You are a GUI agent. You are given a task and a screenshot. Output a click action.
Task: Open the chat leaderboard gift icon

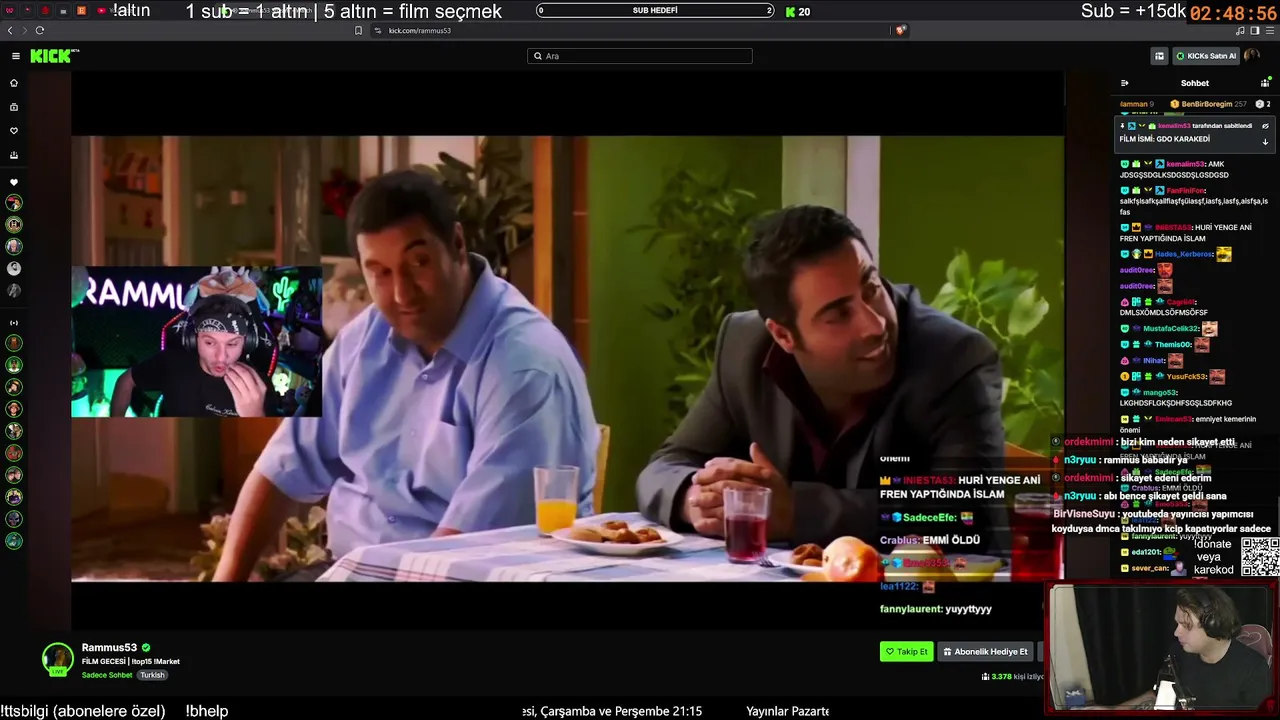(1265, 83)
